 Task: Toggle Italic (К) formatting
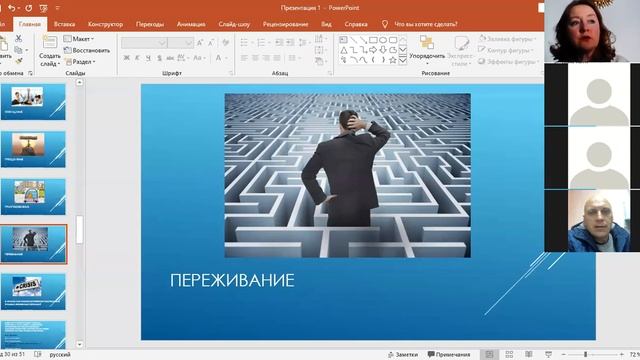coord(137,58)
